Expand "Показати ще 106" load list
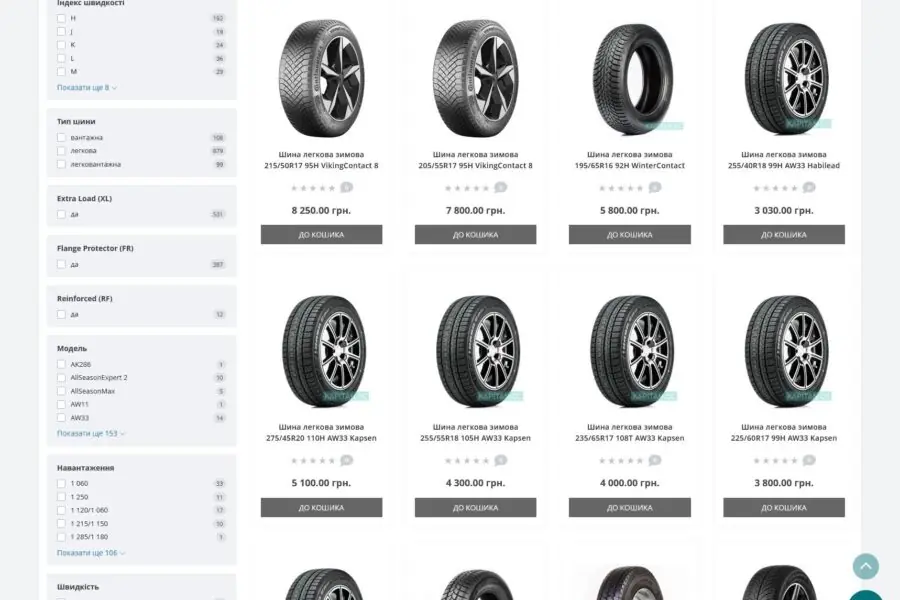Screen dimensions: 900x600 [91, 553]
